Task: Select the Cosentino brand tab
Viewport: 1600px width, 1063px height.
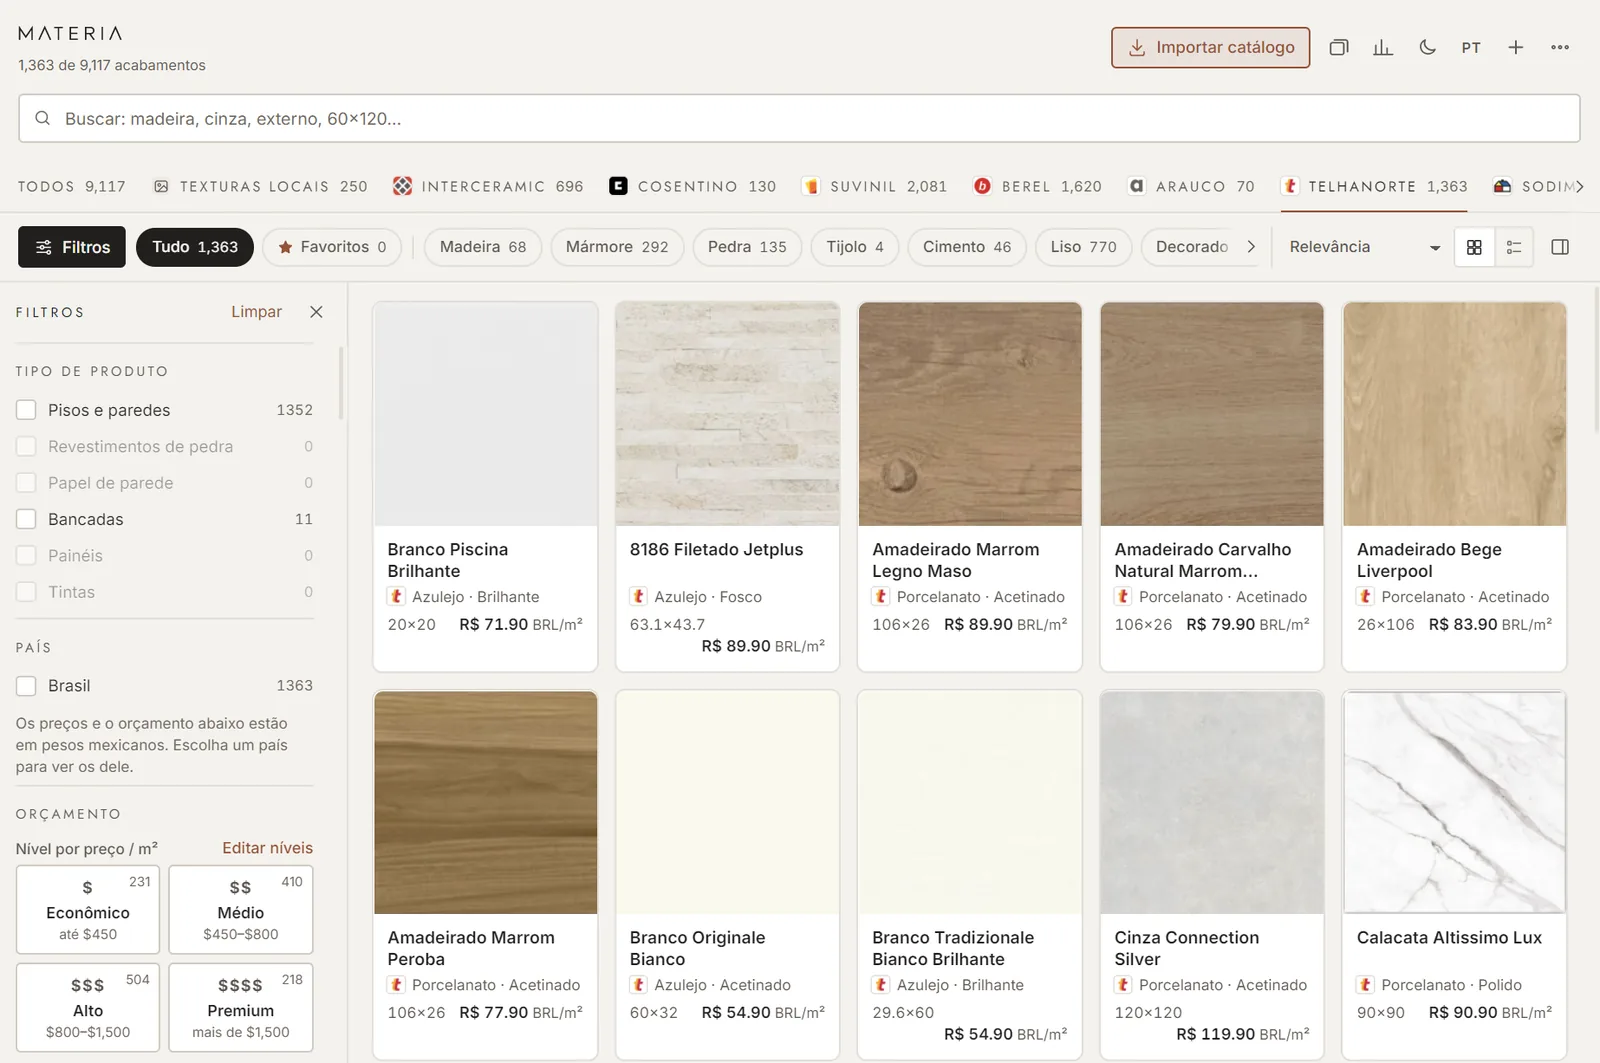Action: [693, 186]
